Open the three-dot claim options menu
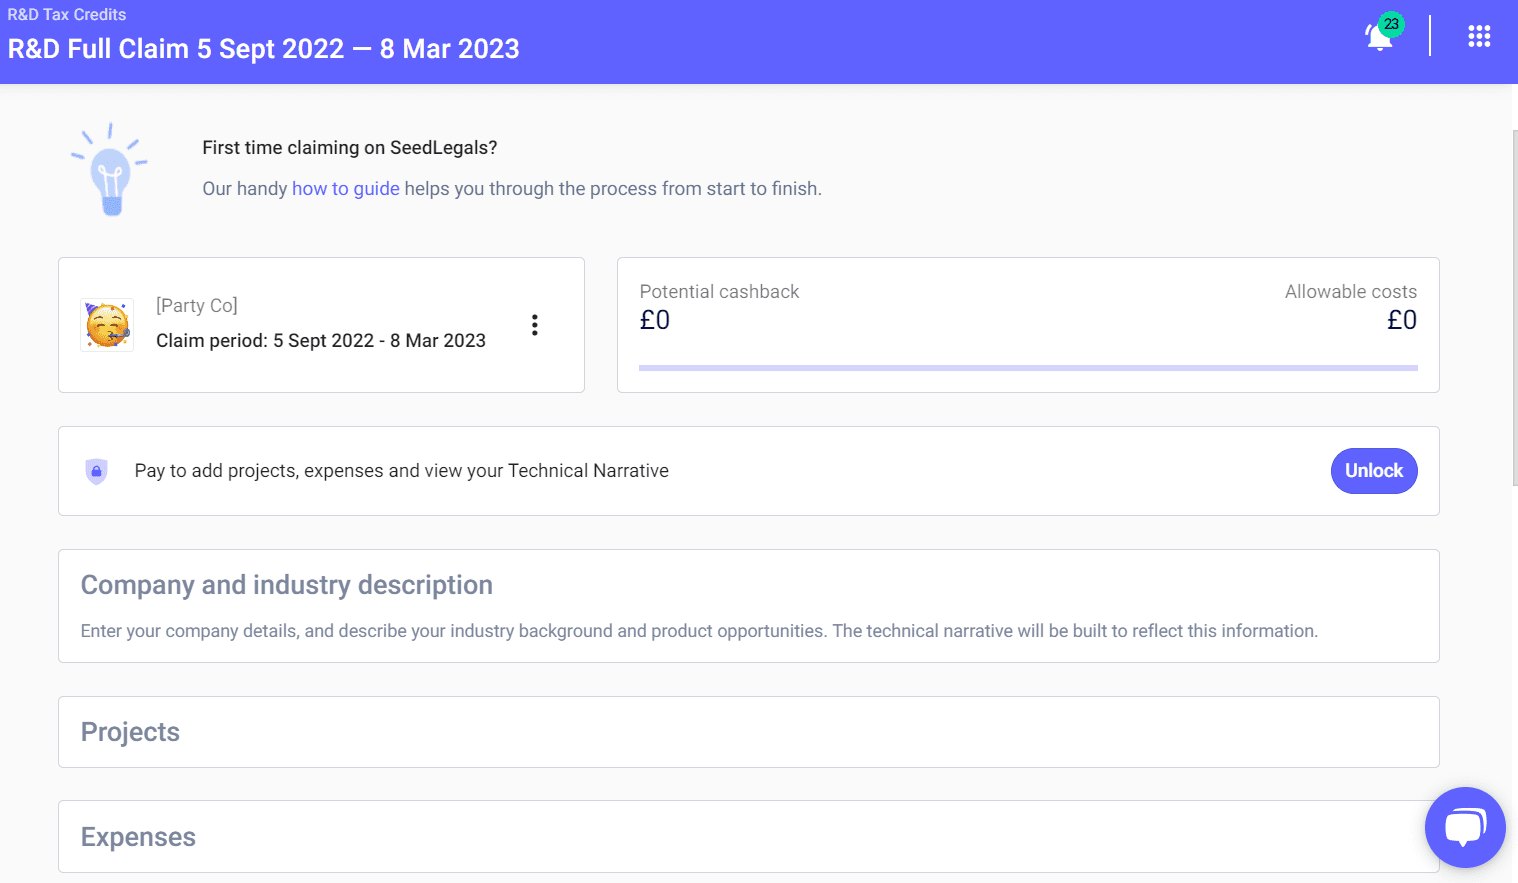1518x883 pixels. coord(535,325)
